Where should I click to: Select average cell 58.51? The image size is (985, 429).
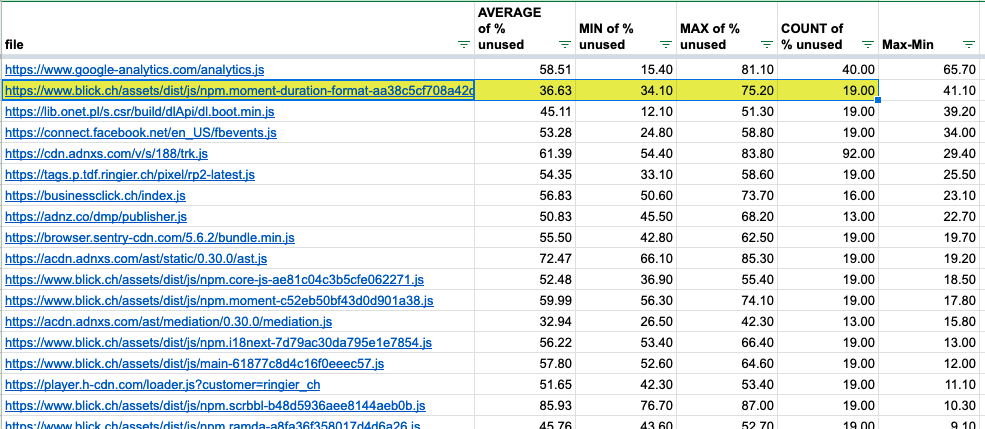click(x=525, y=69)
